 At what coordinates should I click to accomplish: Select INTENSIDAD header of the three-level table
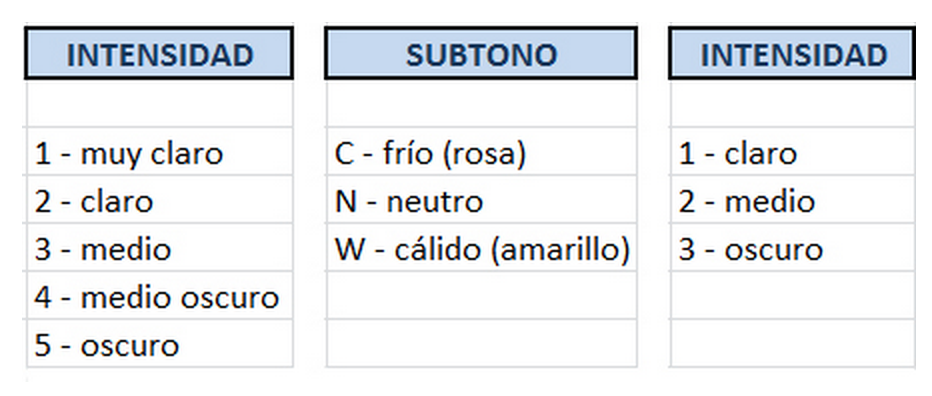792,53
